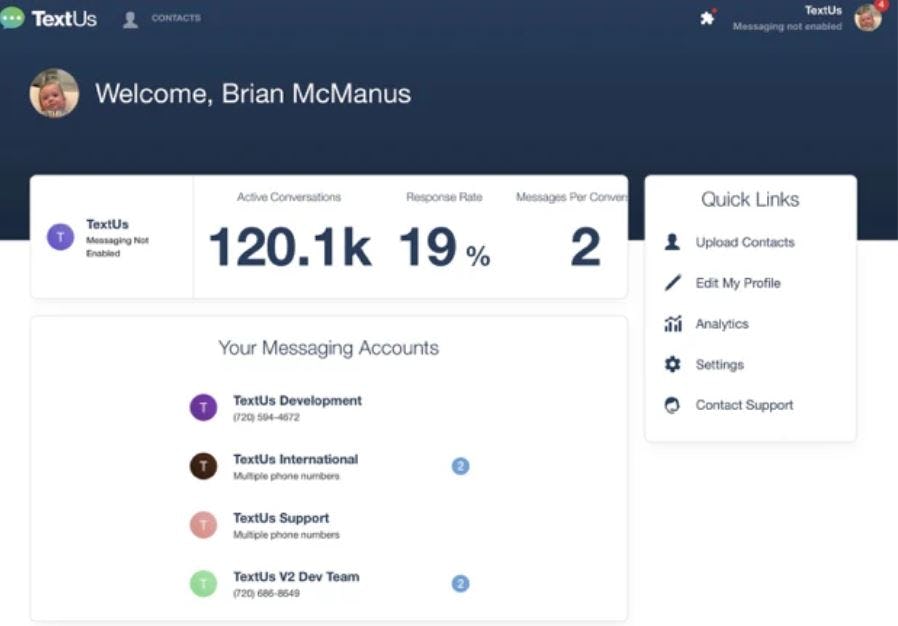Open the Analytics bar chart icon
Viewport: 898px width, 626px height.
pyautogui.click(x=673, y=323)
